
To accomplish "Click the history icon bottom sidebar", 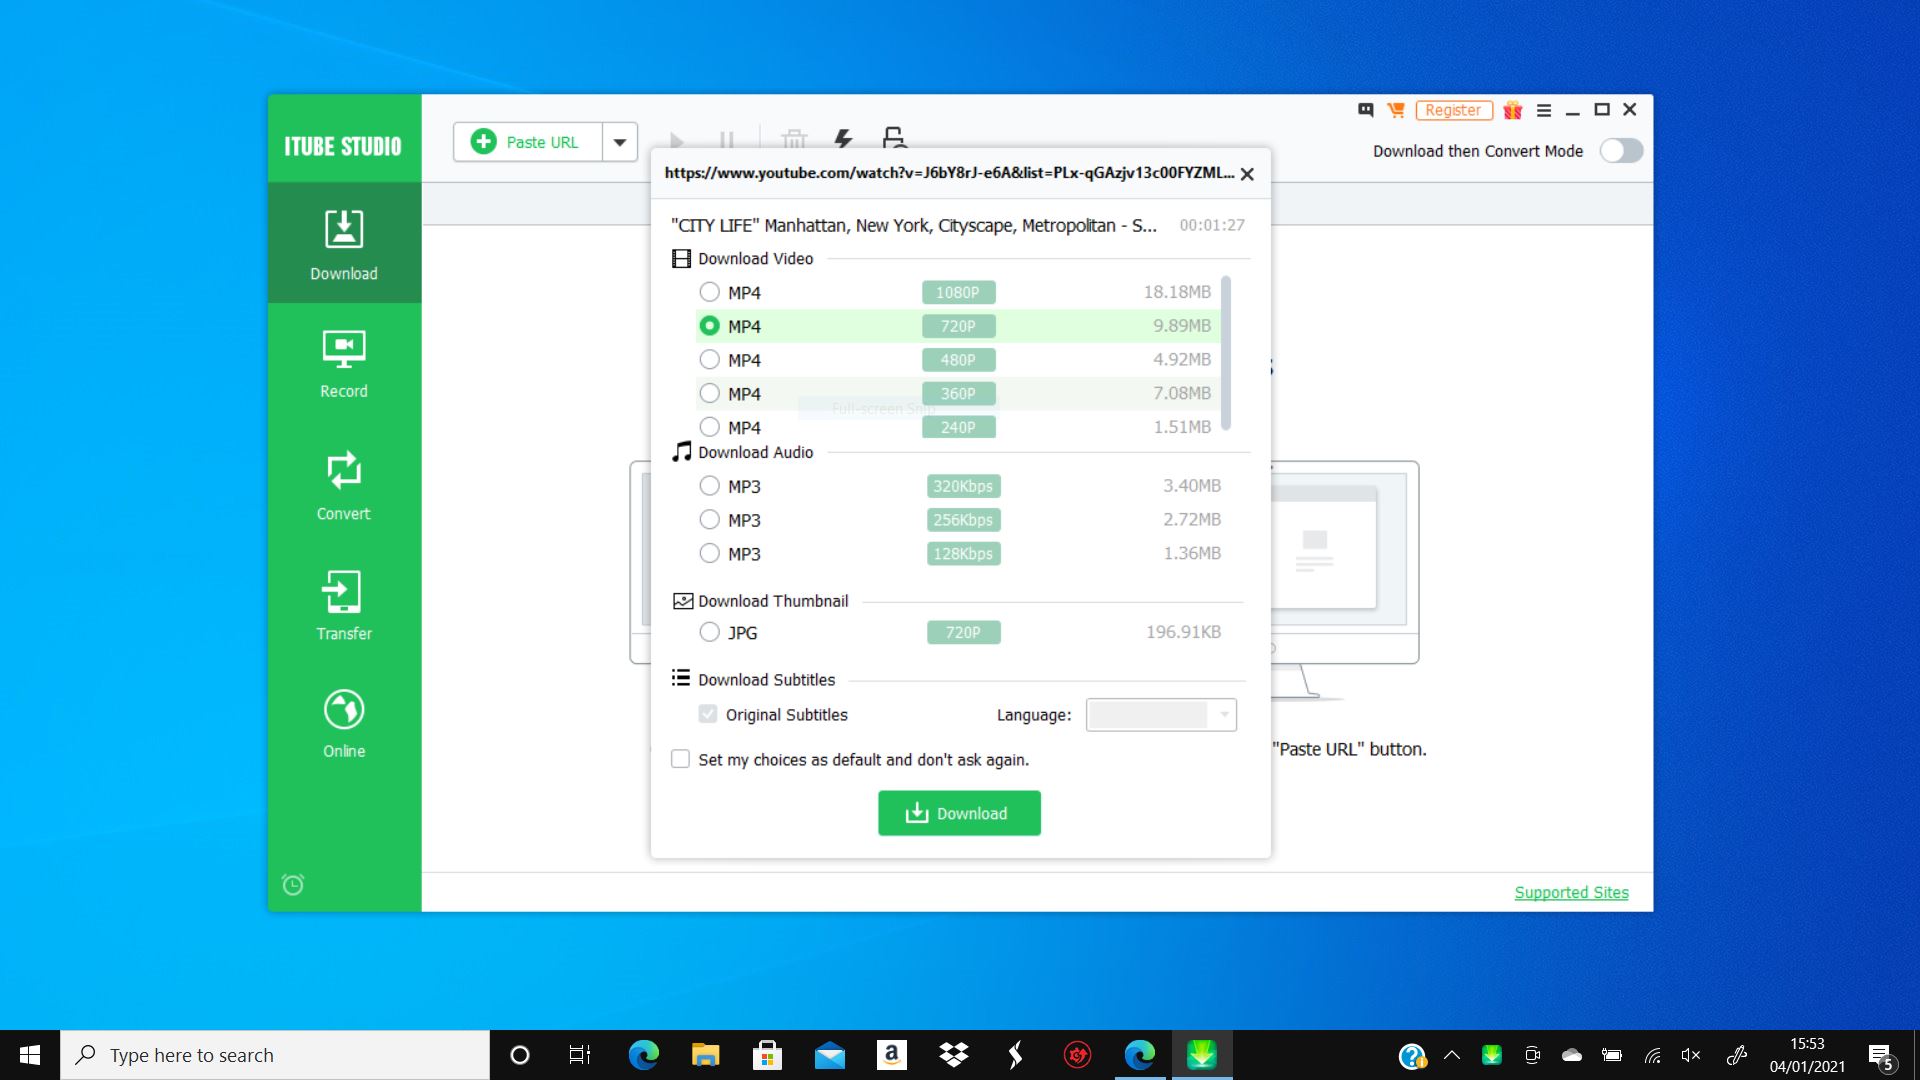I will pyautogui.click(x=293, y=884).
